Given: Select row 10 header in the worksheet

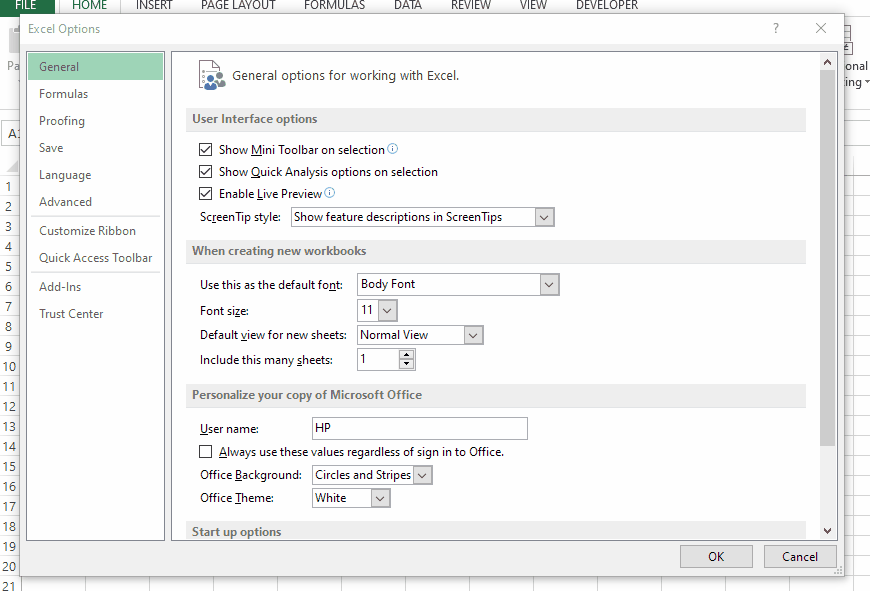Looking at the screenshot, I should tap(9, 366).
